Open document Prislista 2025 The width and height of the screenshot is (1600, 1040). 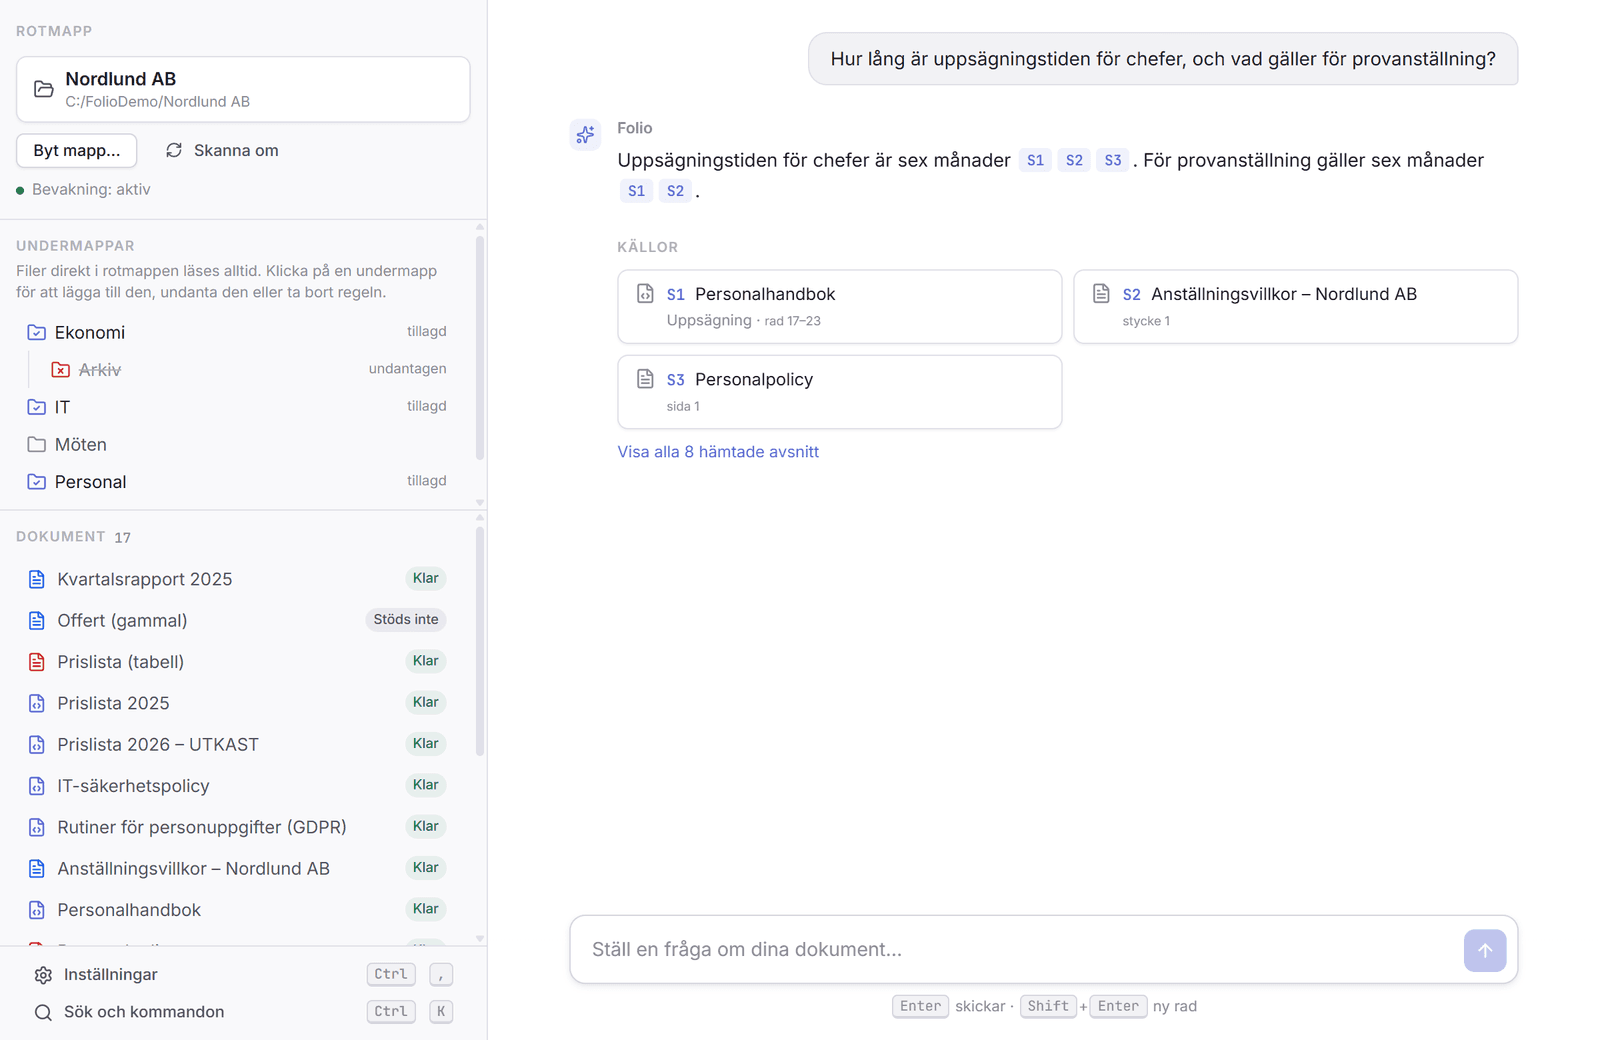237,703
